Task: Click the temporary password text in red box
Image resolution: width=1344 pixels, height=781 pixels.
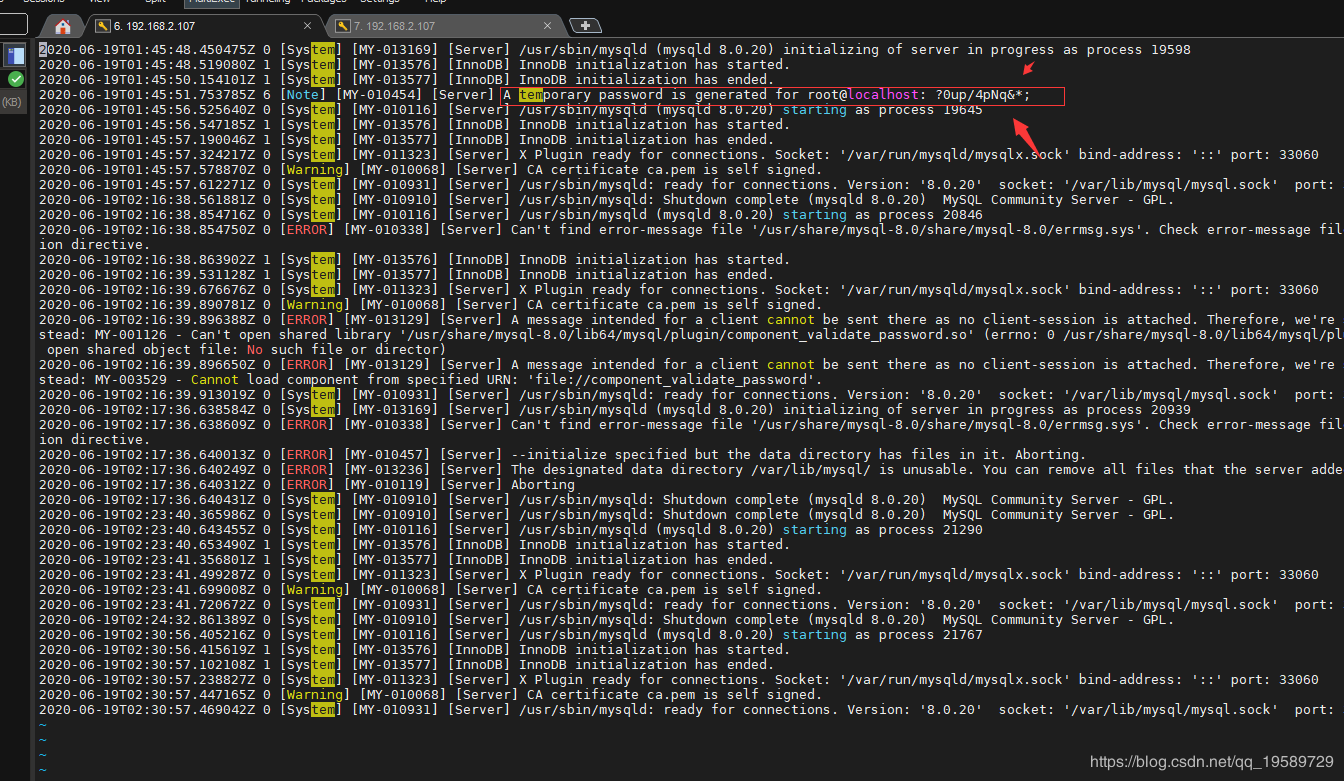Action: 980,95
